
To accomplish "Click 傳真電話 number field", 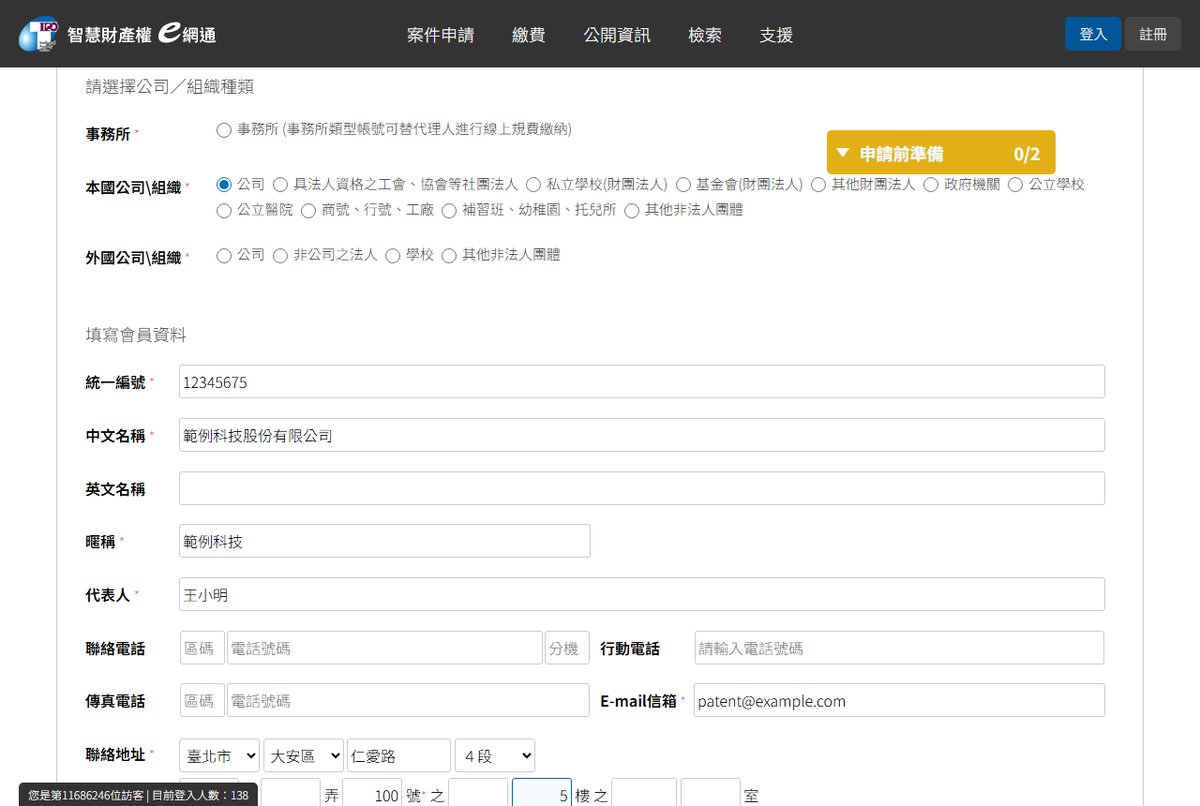I will 408,701.
